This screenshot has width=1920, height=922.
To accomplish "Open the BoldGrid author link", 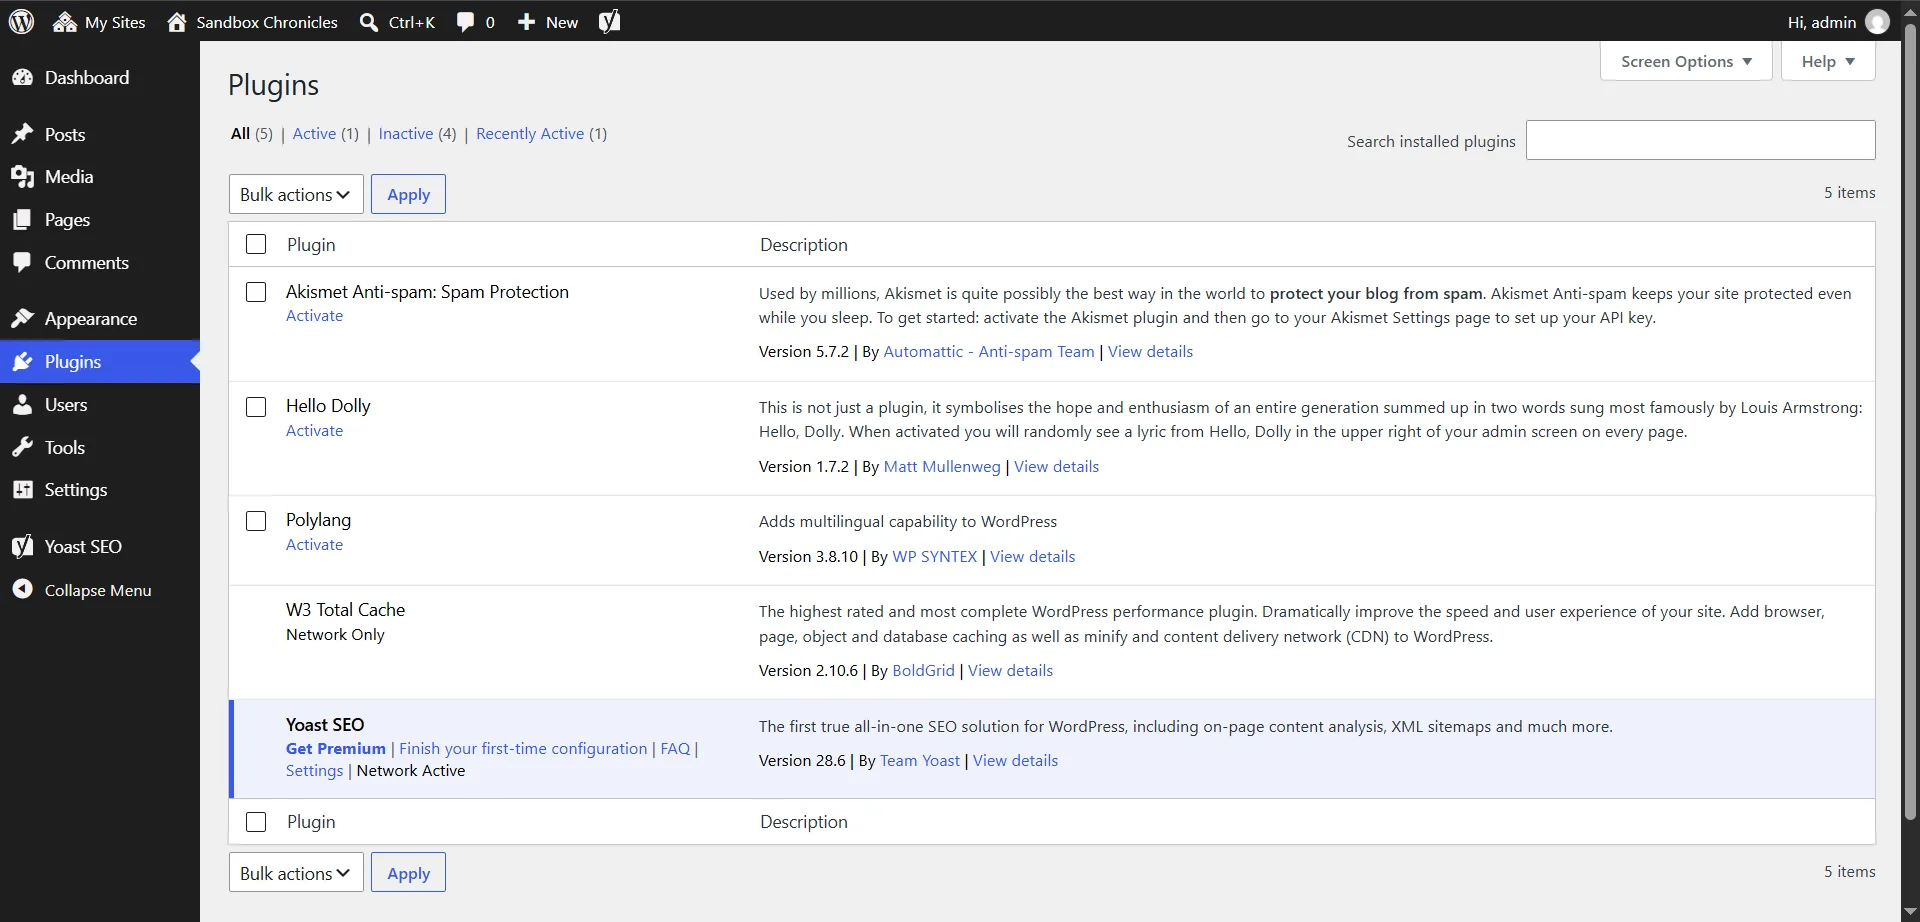I will pyautogui.click(x=923, y=671).
